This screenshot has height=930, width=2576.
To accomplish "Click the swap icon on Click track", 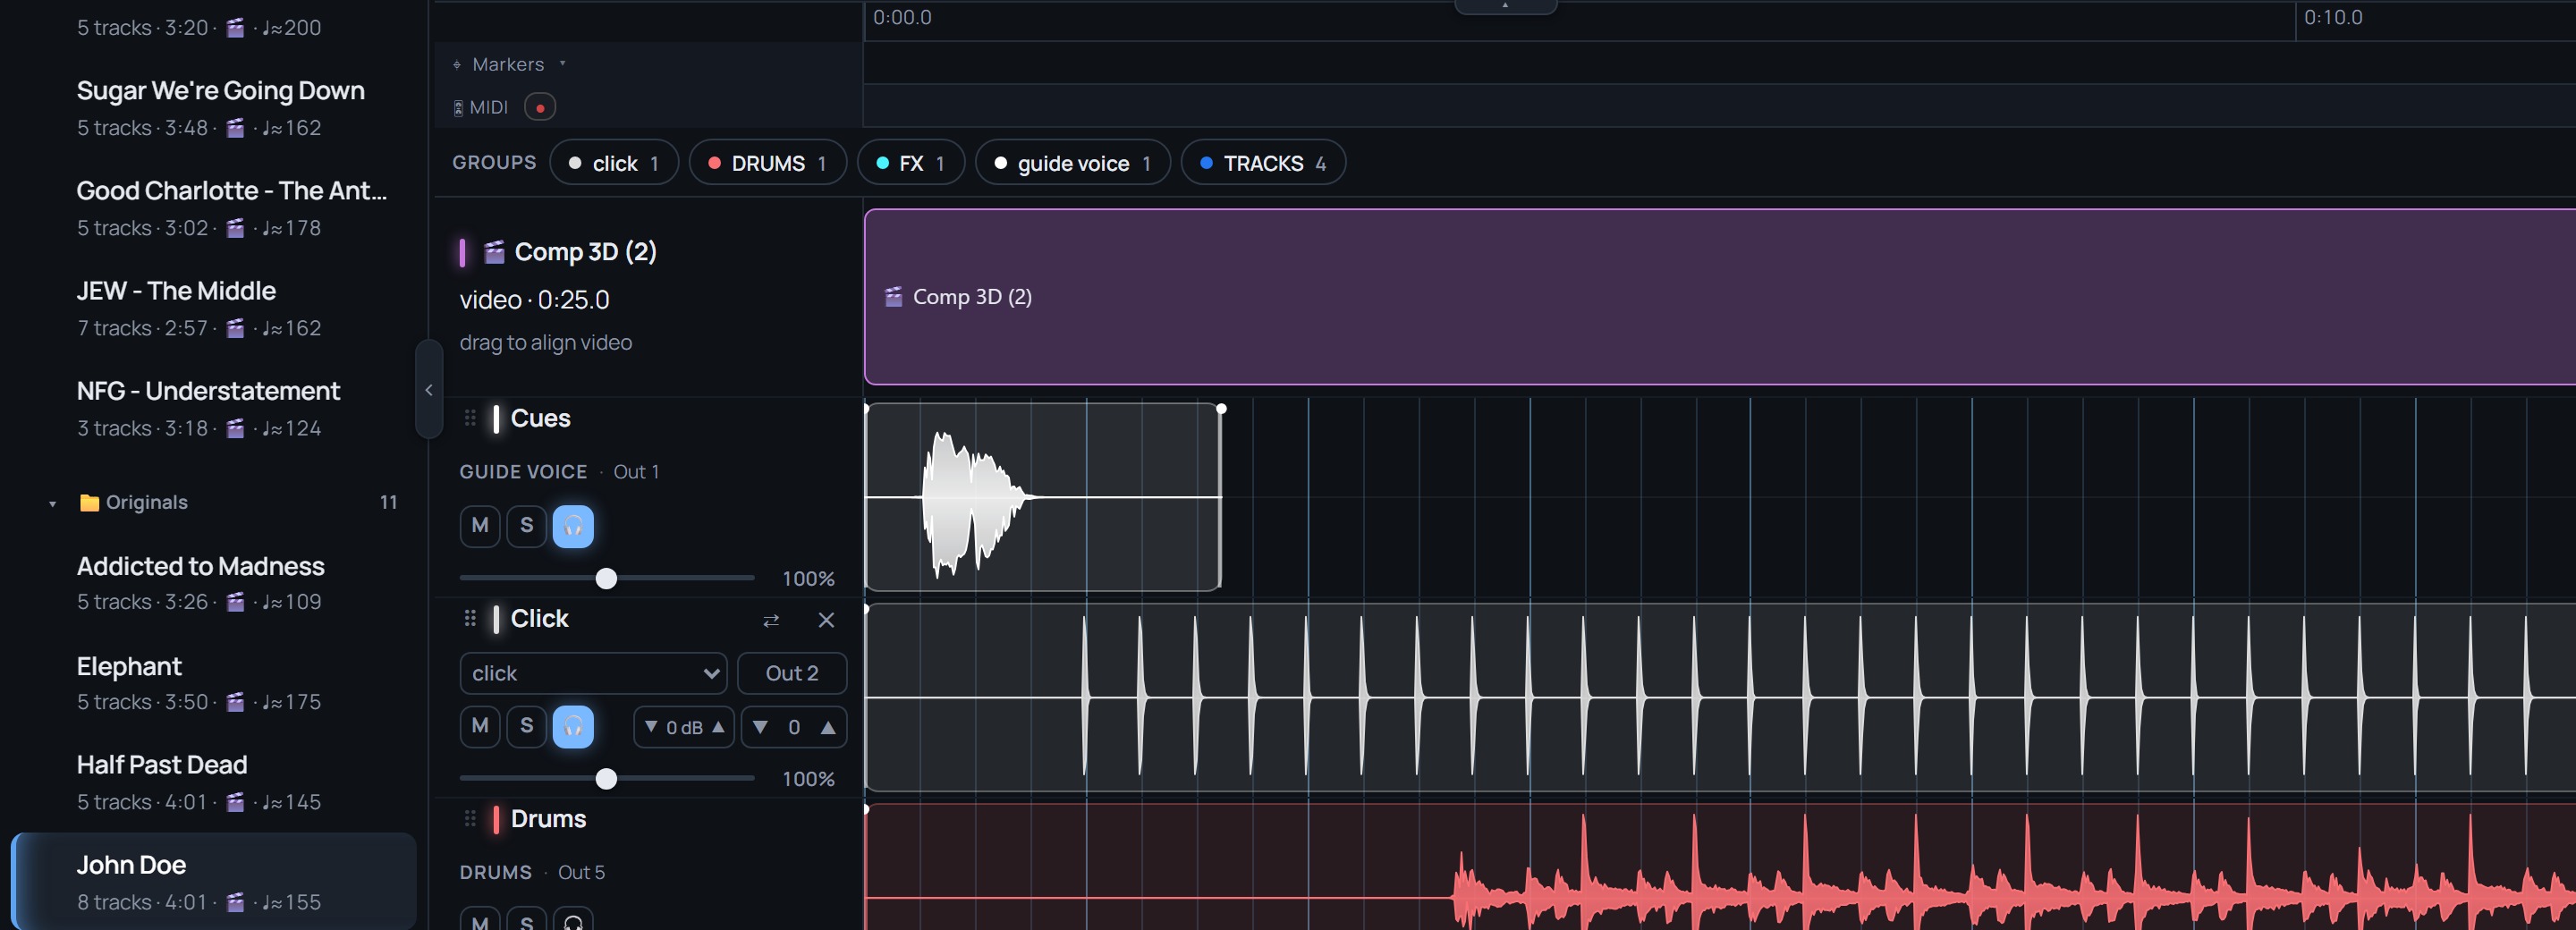I will [771, 620].
